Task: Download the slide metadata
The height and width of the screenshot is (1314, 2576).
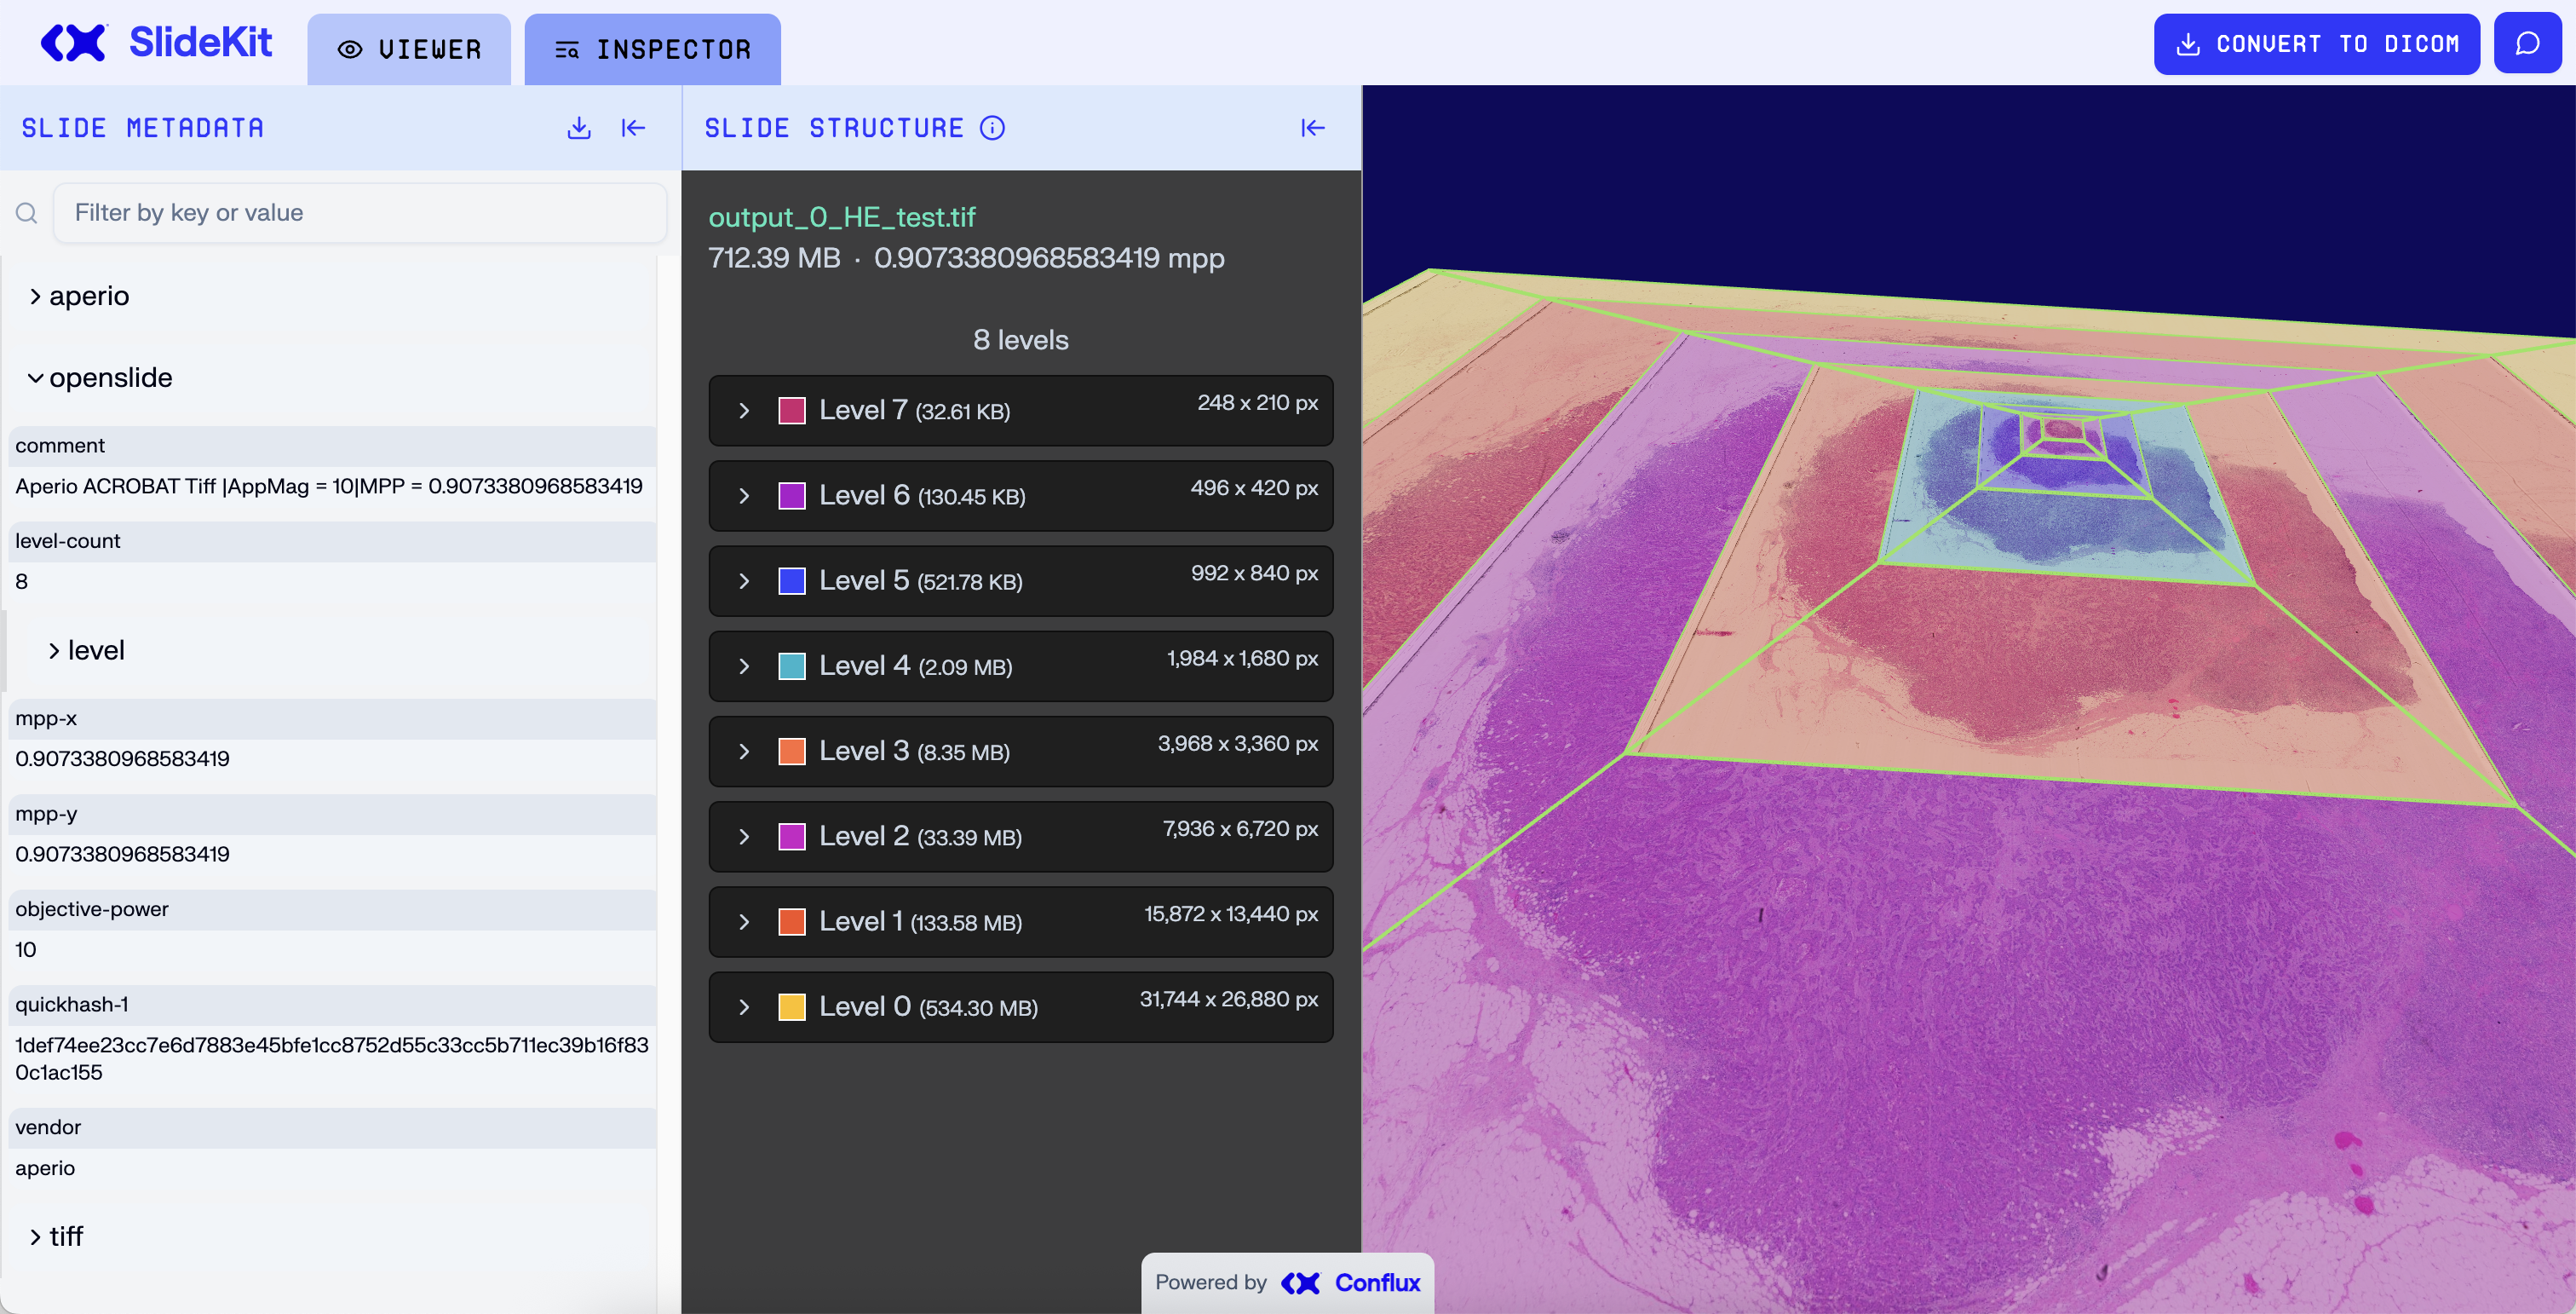Action: click(578, 127)
